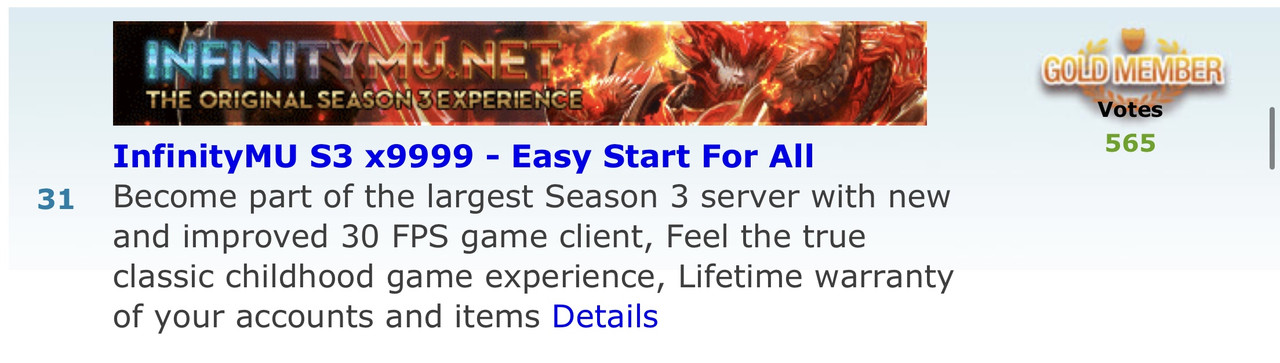Click 'The Original Season 3 Experience' banner tagline
1280x363 pixels.
pos(364,100)
